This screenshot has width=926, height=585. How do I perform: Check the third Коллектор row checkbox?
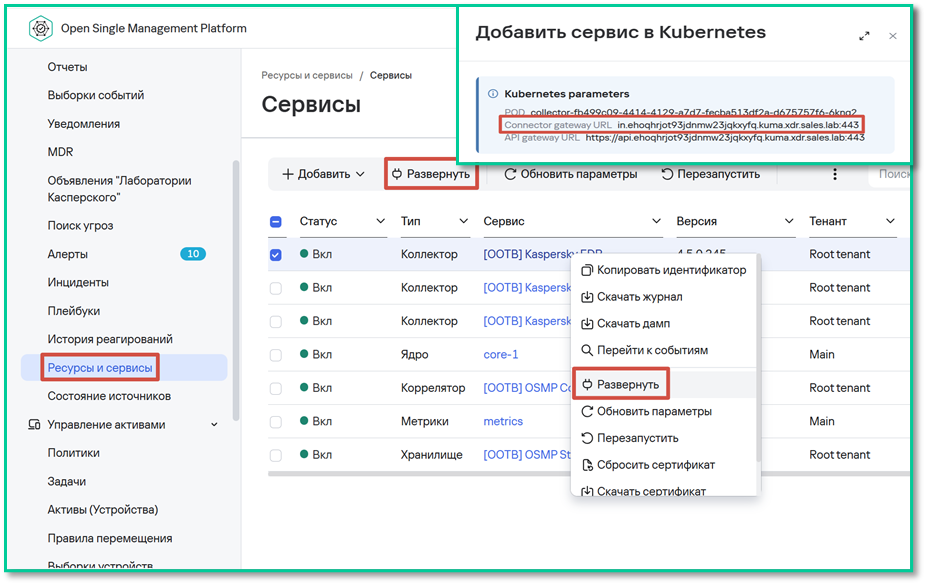tap(276, 322)
